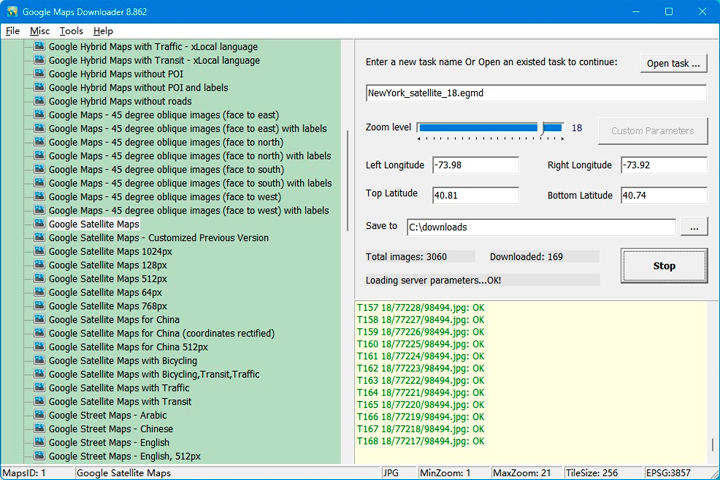Click icon beside Google Hybrid Maps without roads

click(39, 101)
